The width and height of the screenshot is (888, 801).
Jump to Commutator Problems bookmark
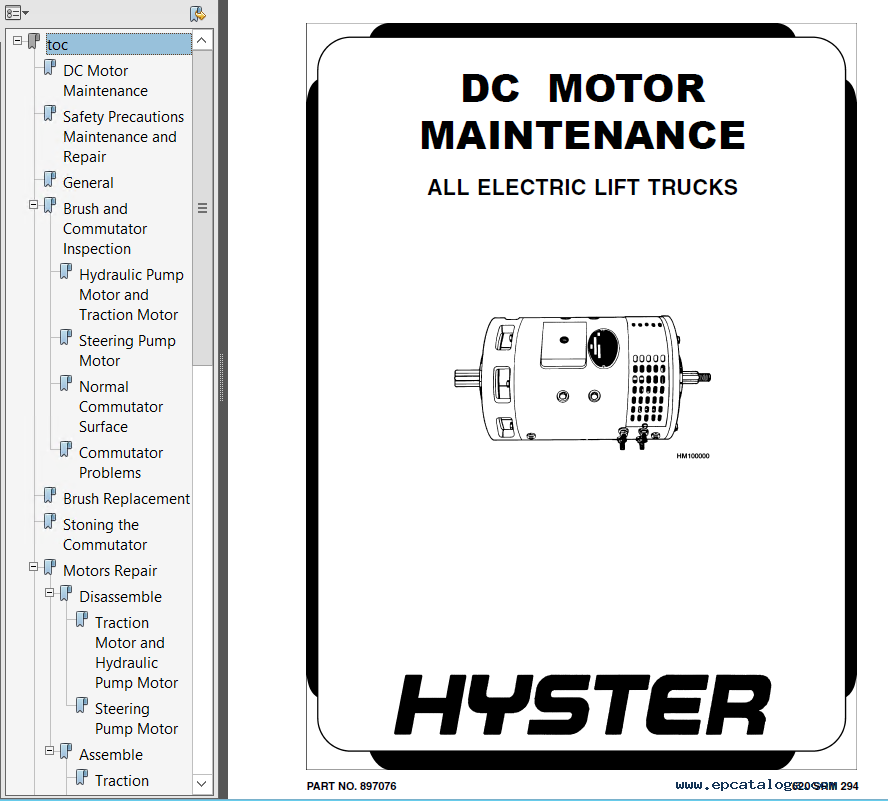pos(121,462)
